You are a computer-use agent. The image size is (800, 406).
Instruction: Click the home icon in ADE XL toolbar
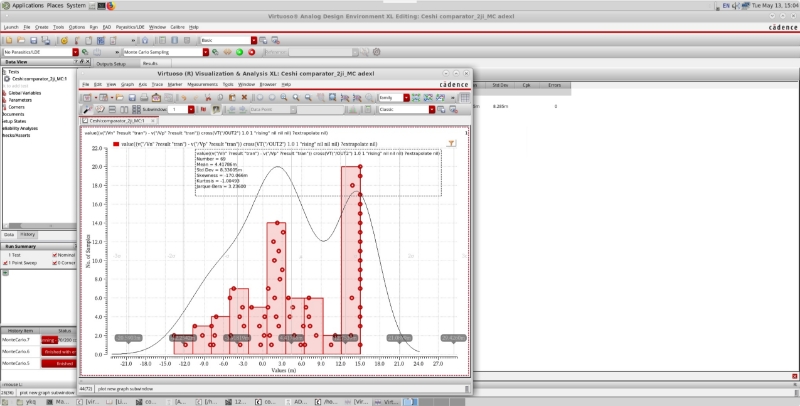pos(145,40)
